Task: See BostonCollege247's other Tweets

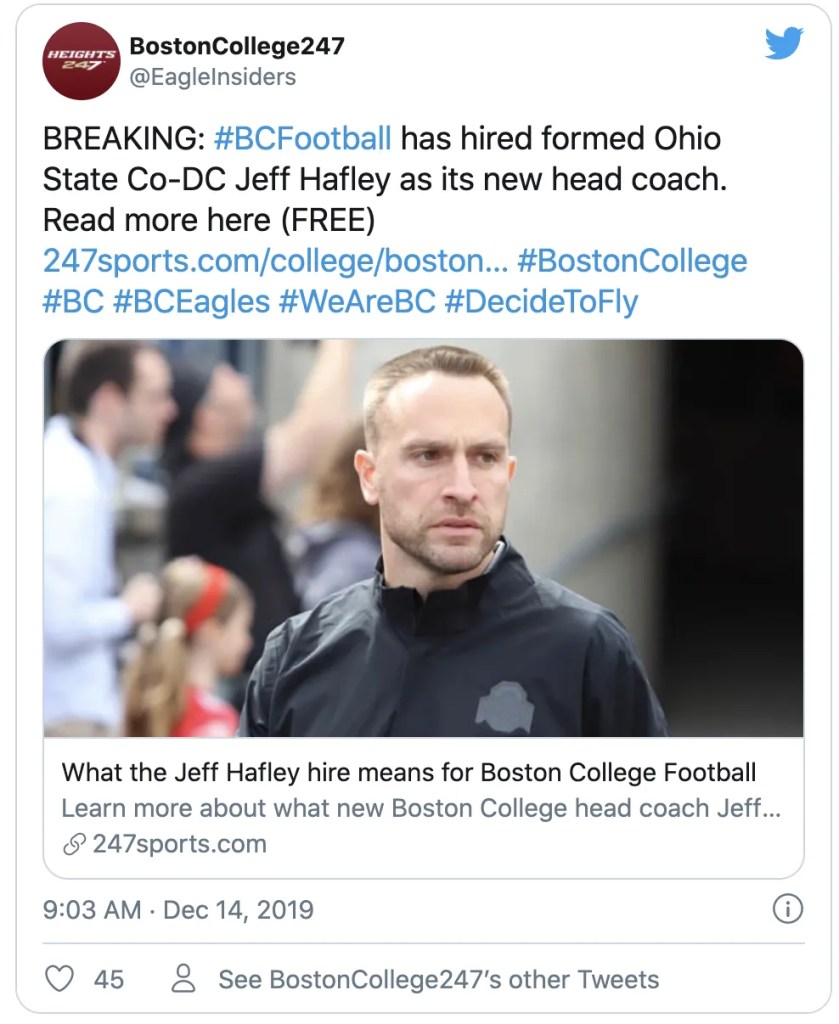Action: 438,979
